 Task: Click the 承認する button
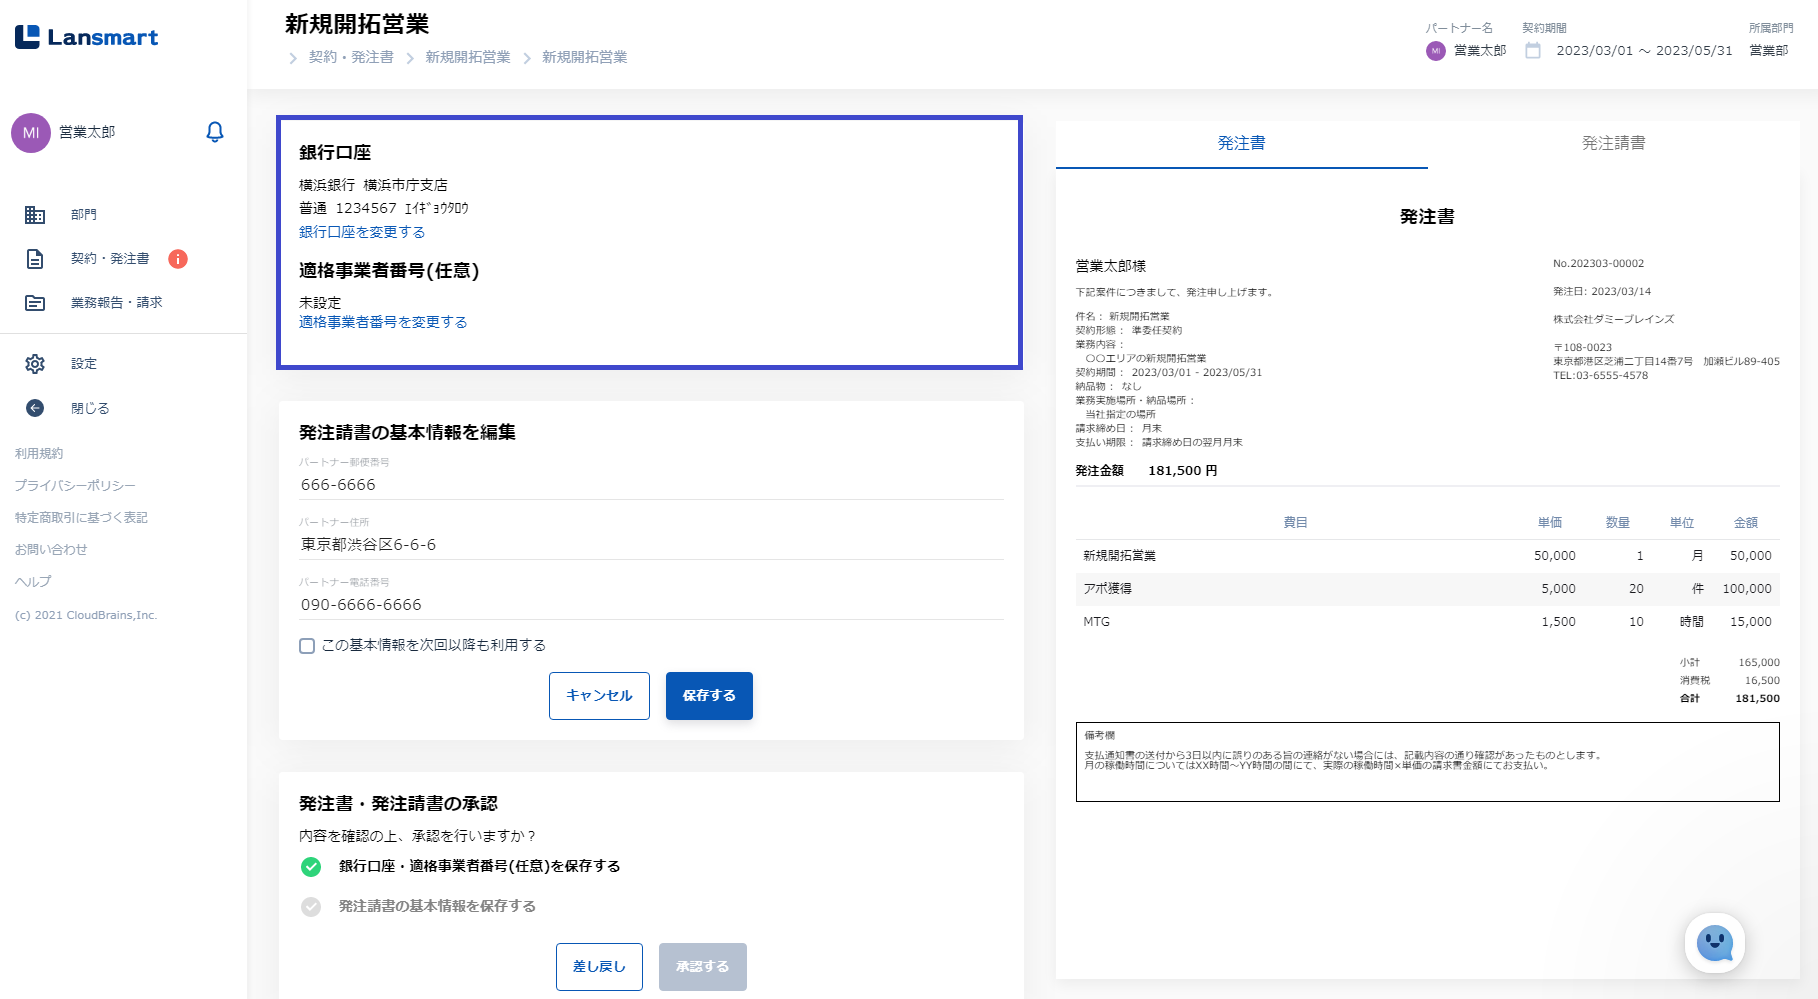tap(702, 967)
